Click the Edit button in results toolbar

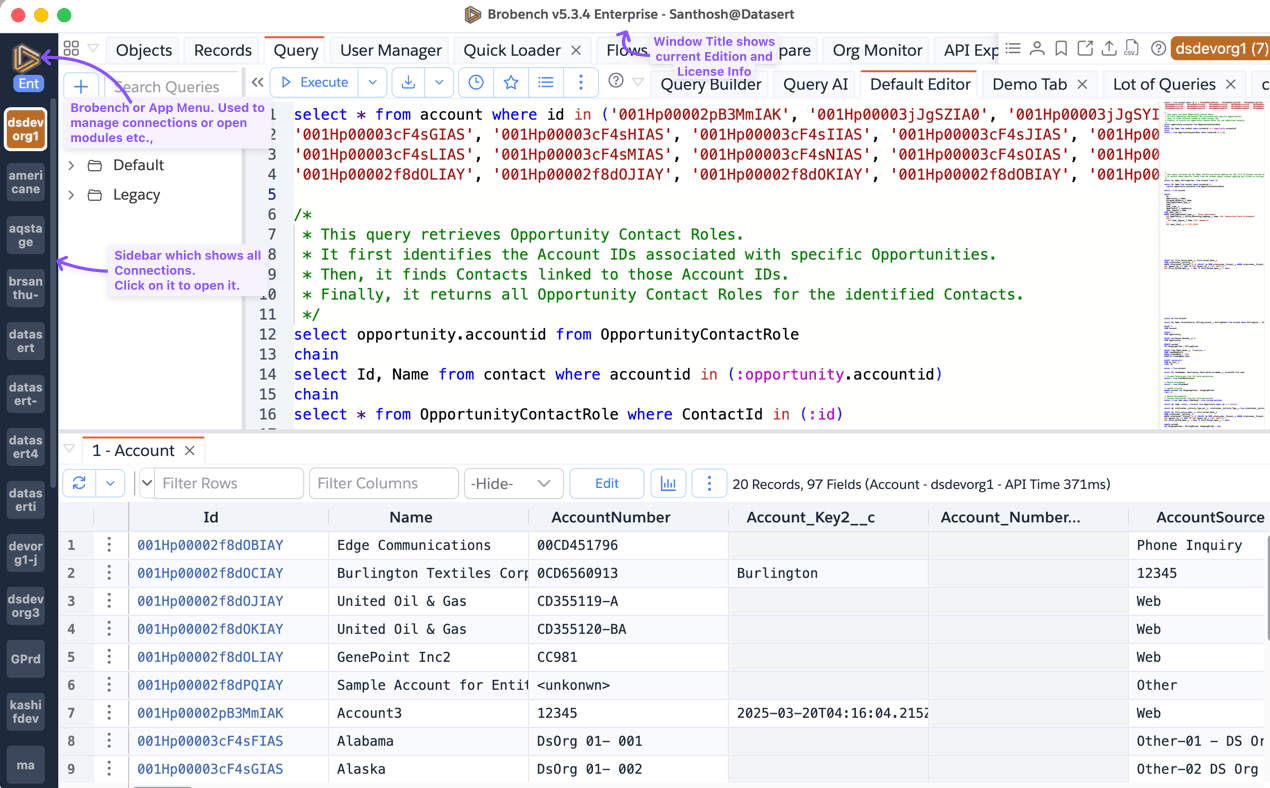tap(606, 484)
